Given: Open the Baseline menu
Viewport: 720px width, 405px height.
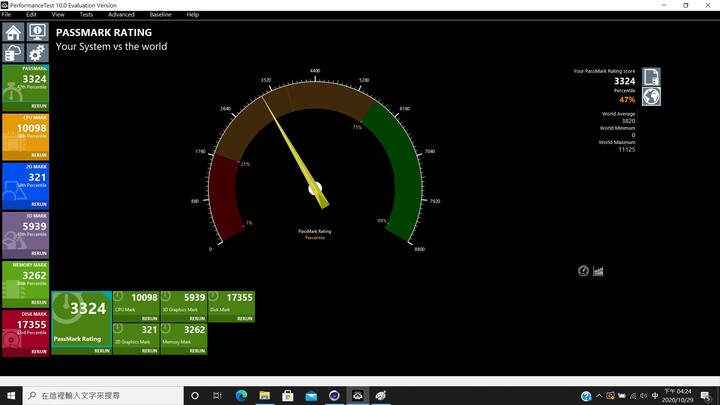Looking at the screenshot, I should point(160,15).
